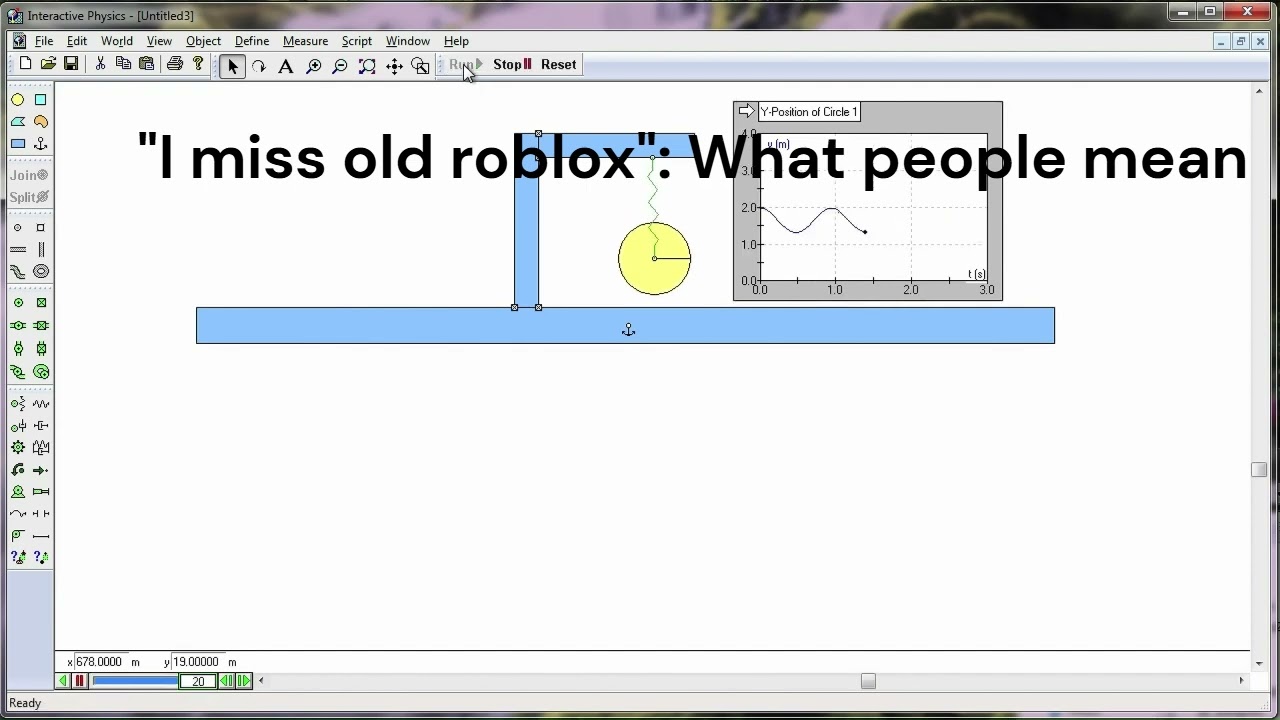Select the Rope tool
The image size is (1280, 720).
[18, 514]
